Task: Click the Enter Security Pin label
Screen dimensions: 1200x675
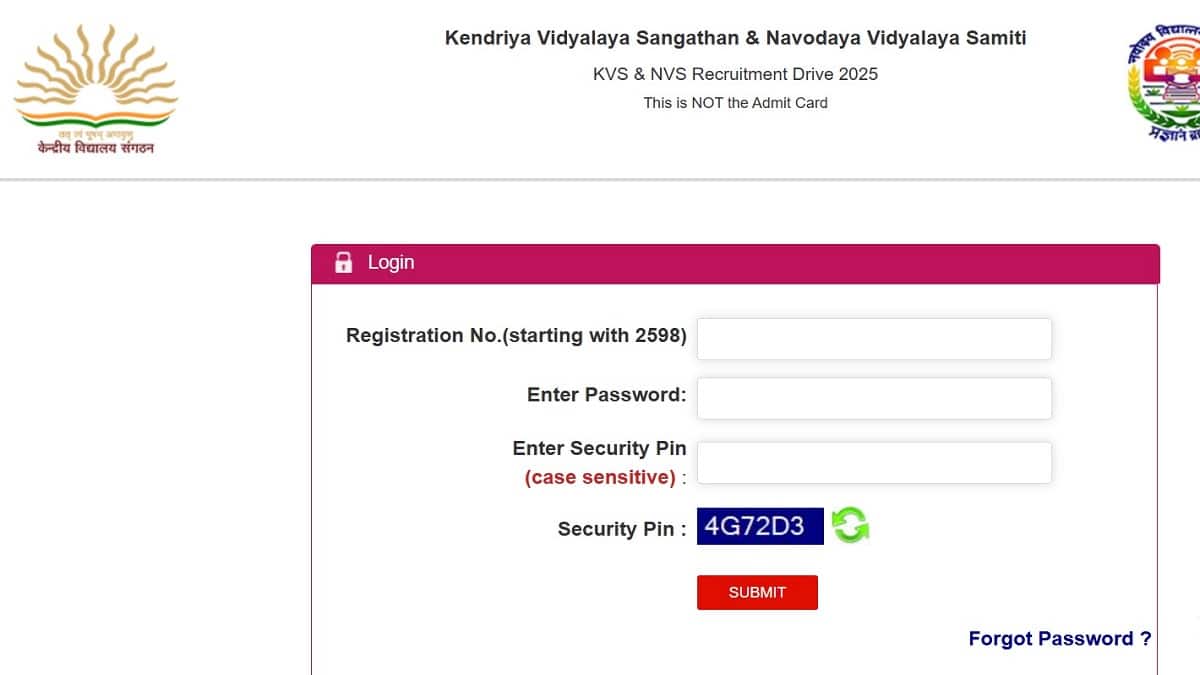Action: [x=599, y=449]
